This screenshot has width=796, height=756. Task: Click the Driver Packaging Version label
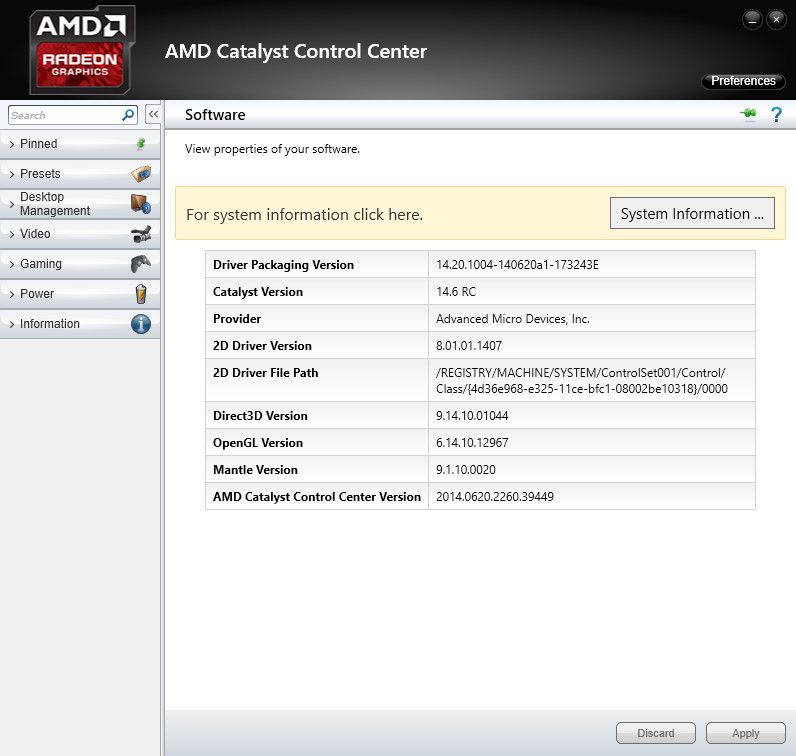coord(283,265)
